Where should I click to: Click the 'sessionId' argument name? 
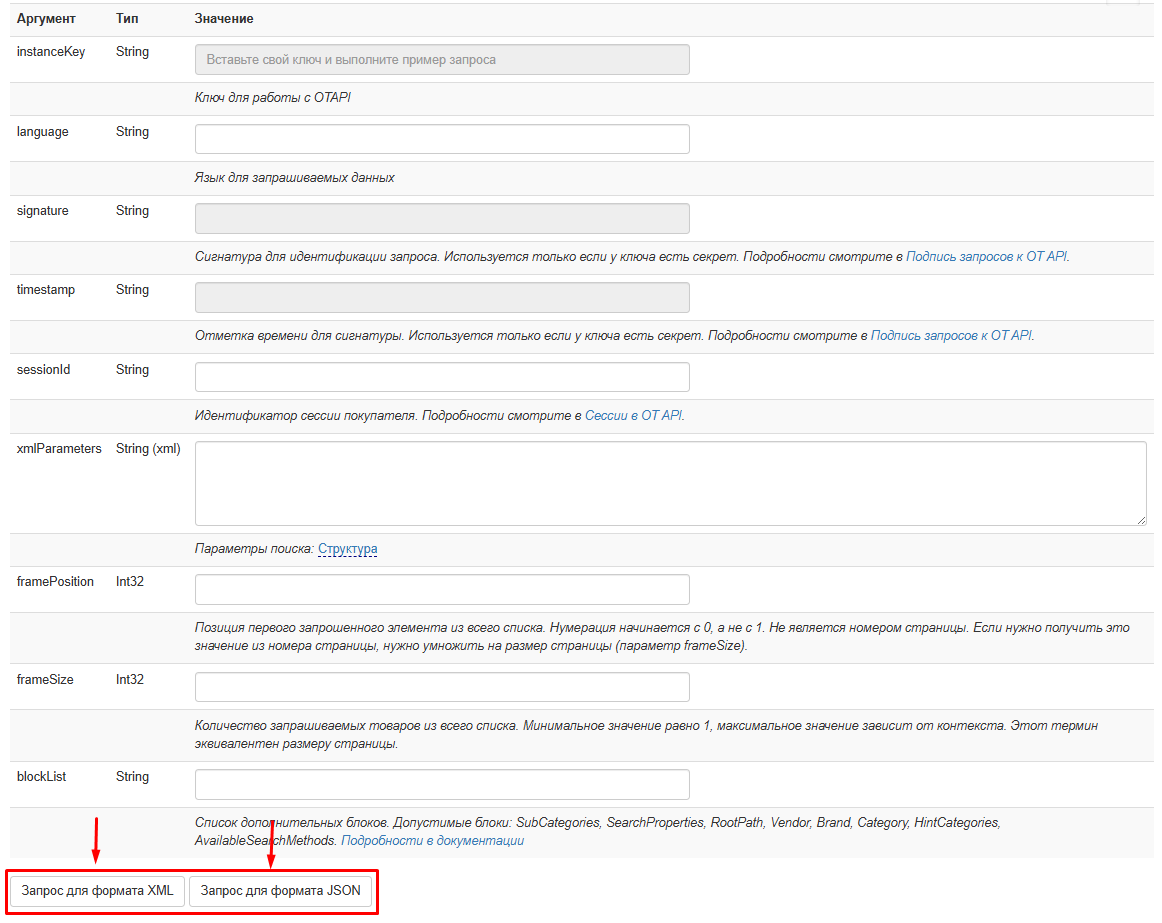(x=44, y=369)
